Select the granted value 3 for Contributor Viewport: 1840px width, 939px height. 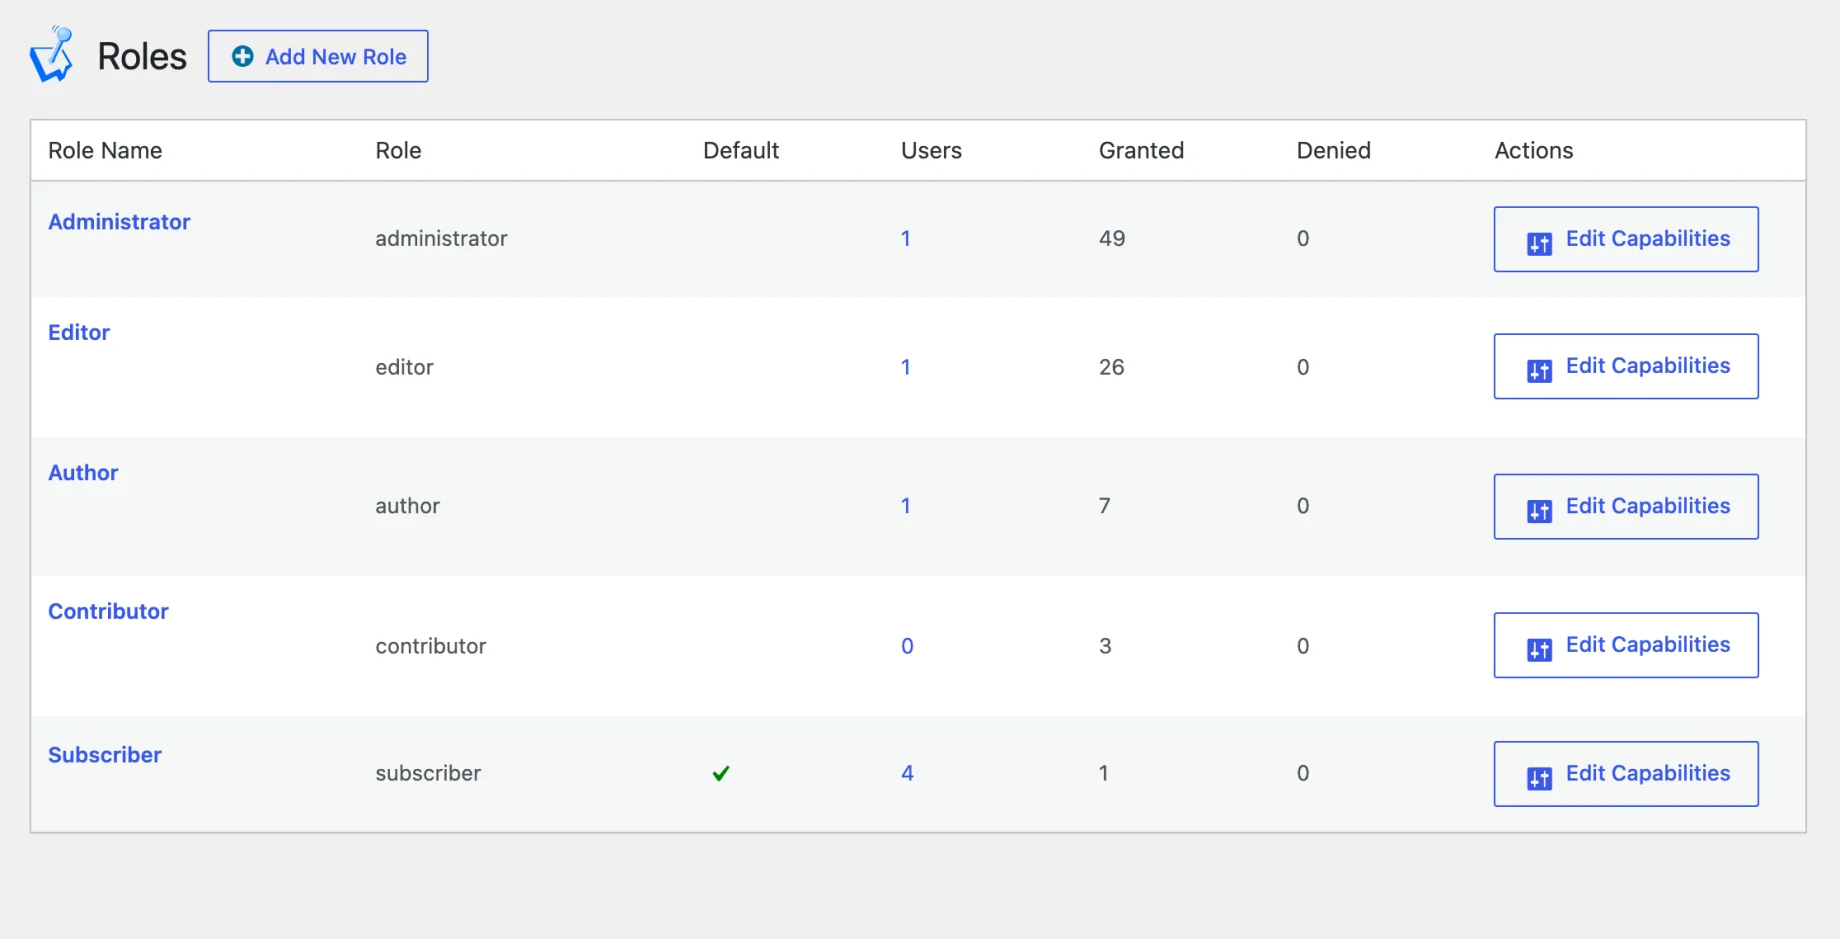(x=1105, y=646)
